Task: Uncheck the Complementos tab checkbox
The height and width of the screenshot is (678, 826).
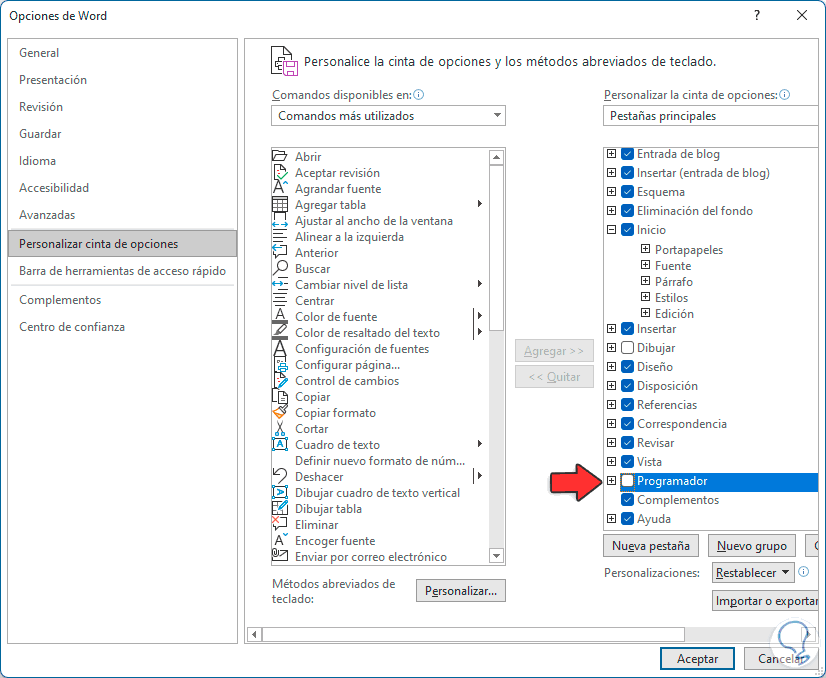Action: (627, 499)
